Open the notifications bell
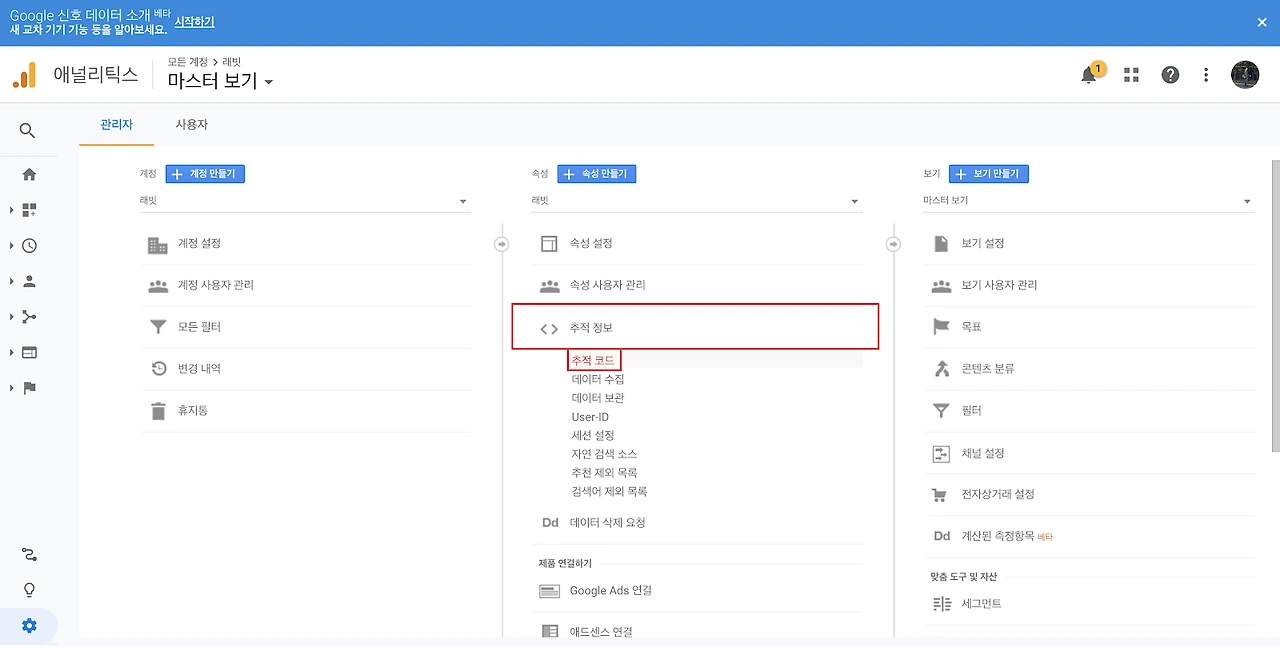1280x647 pixels. 1089,75
